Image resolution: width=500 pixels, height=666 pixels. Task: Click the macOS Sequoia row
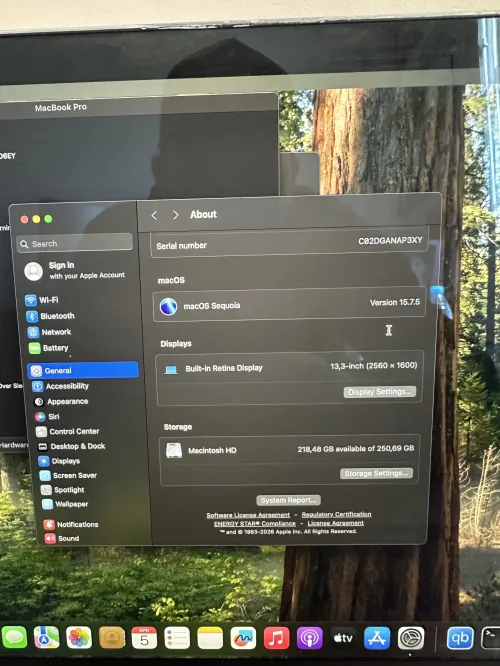coord(289,305)
